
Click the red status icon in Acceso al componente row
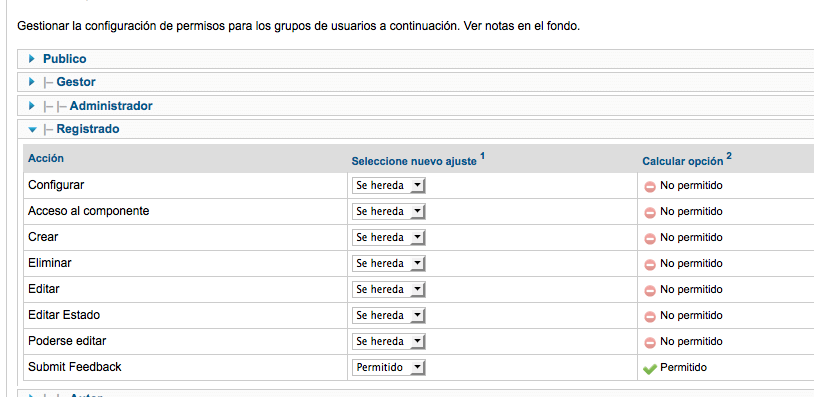coord(649,212)
